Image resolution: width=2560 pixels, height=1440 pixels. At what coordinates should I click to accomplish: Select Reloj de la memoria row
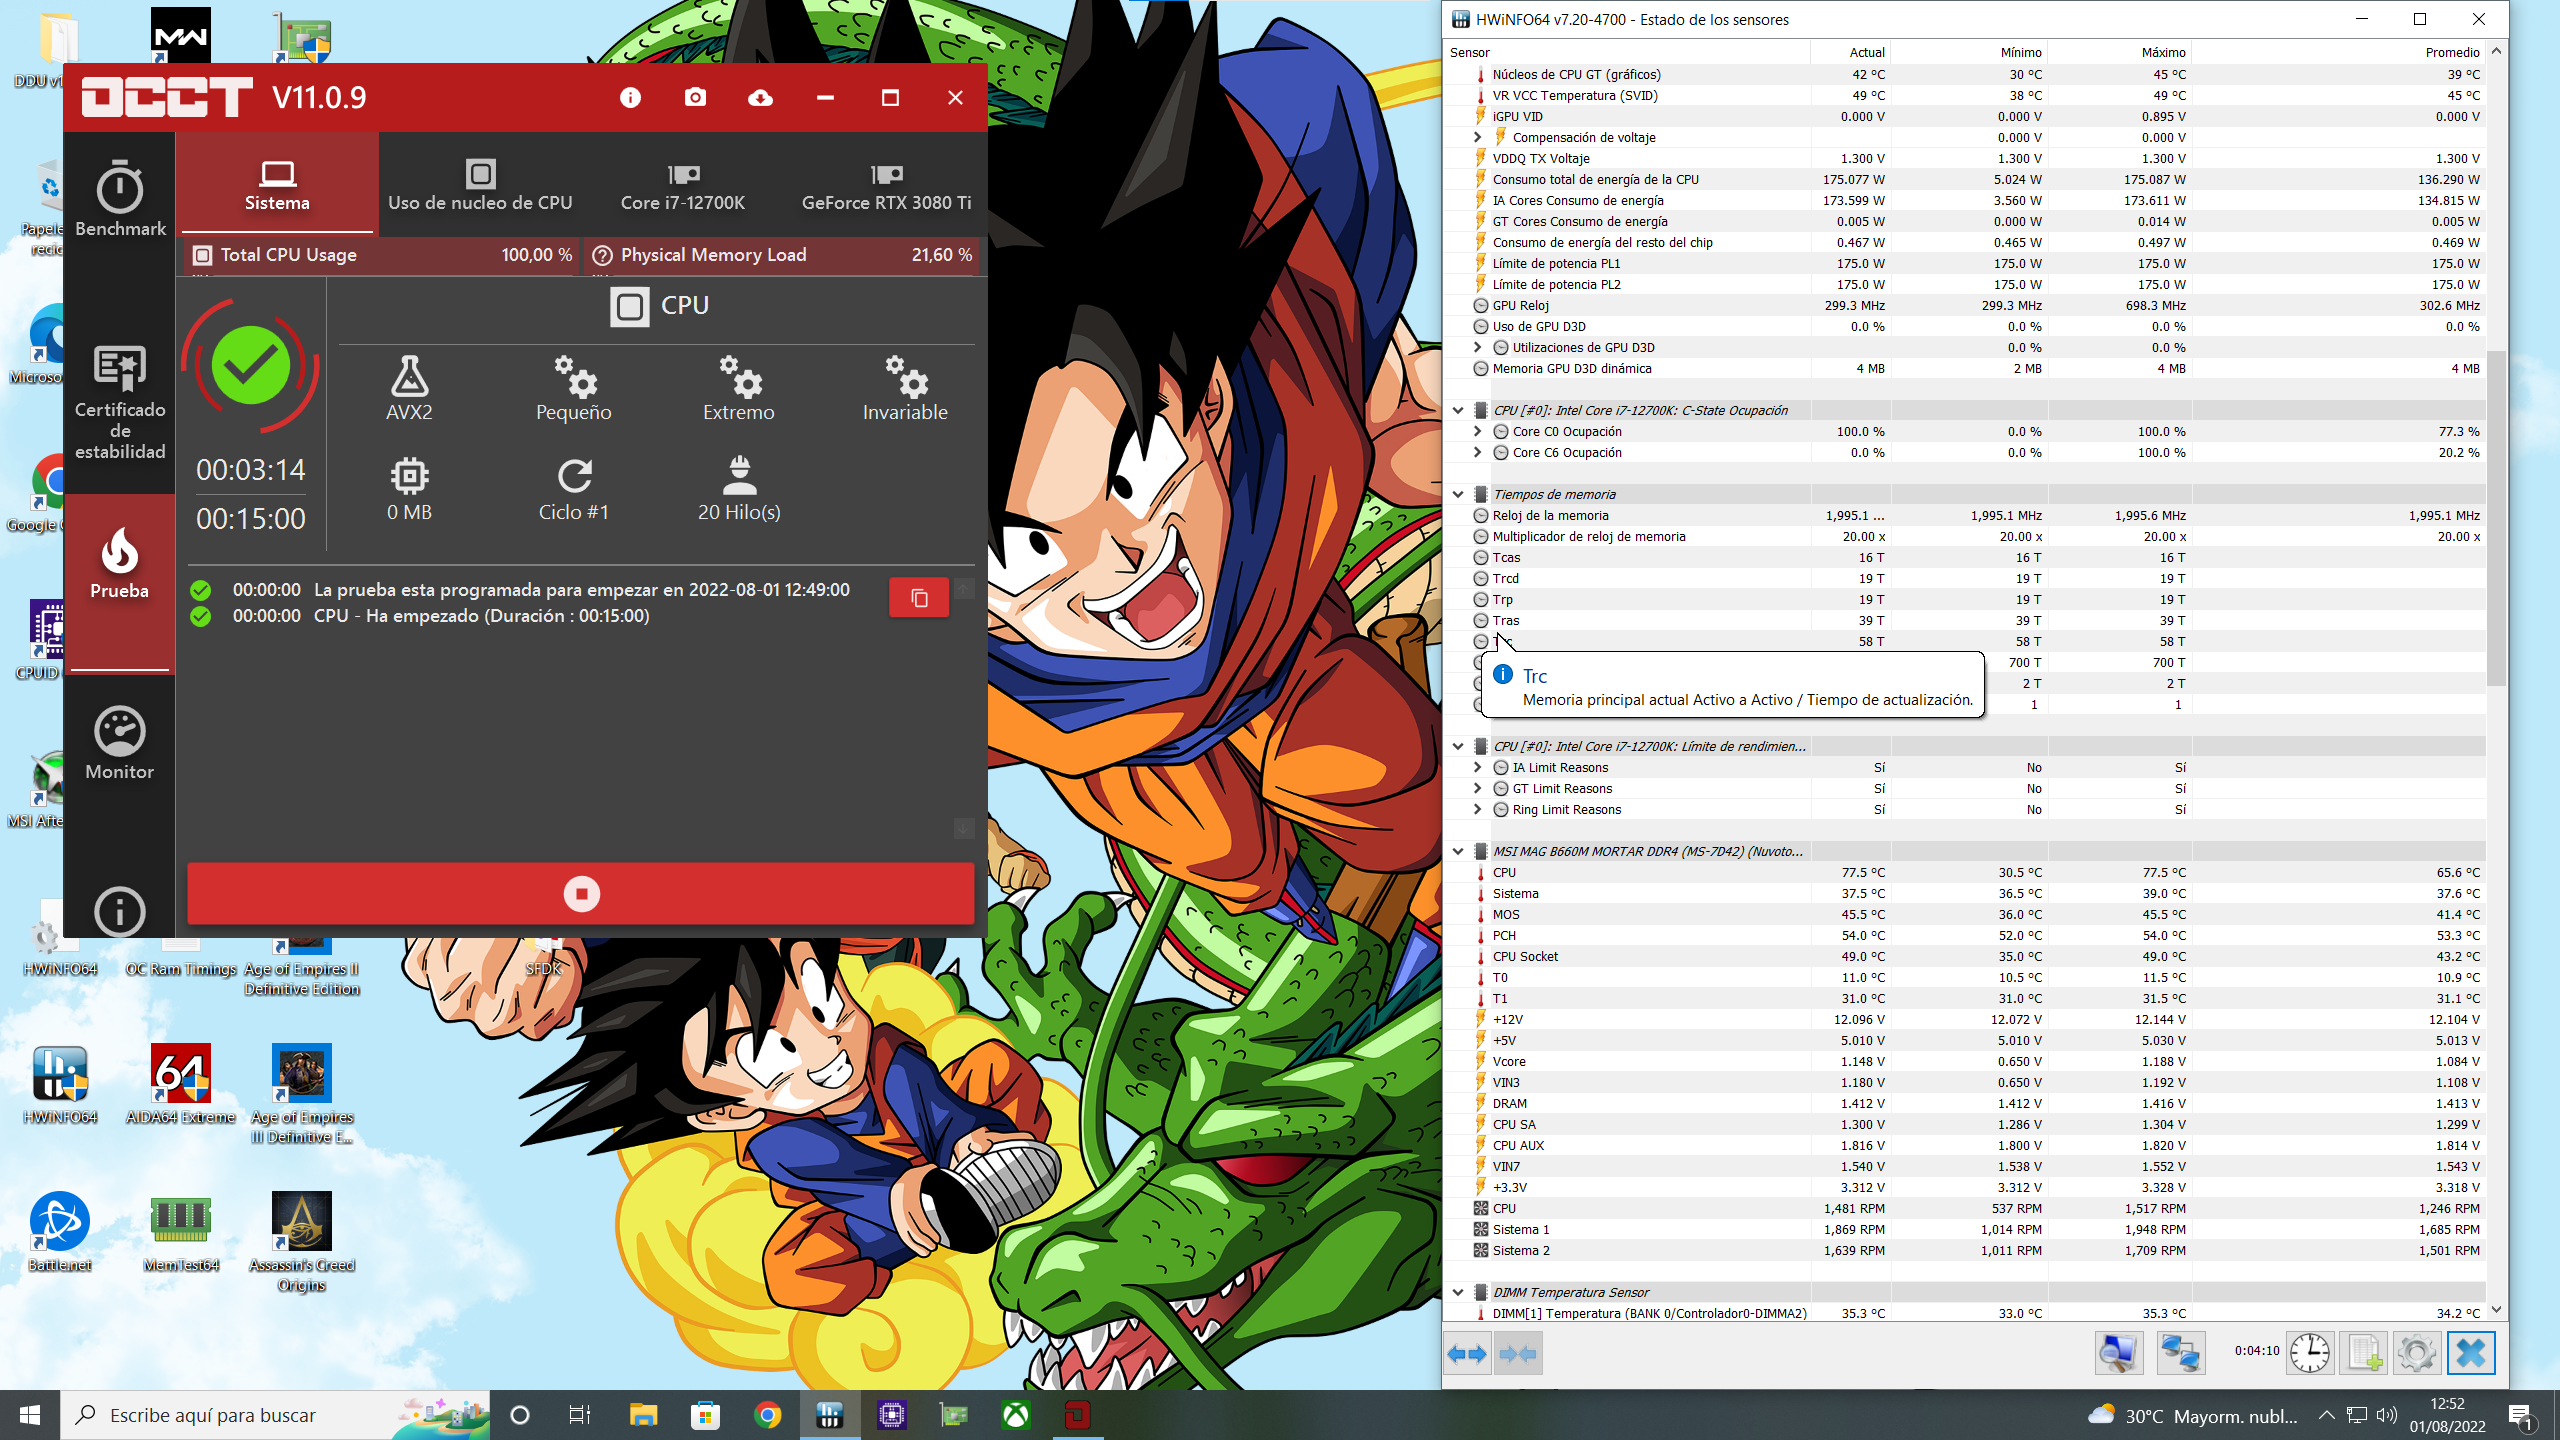(x=1966, y=515)
